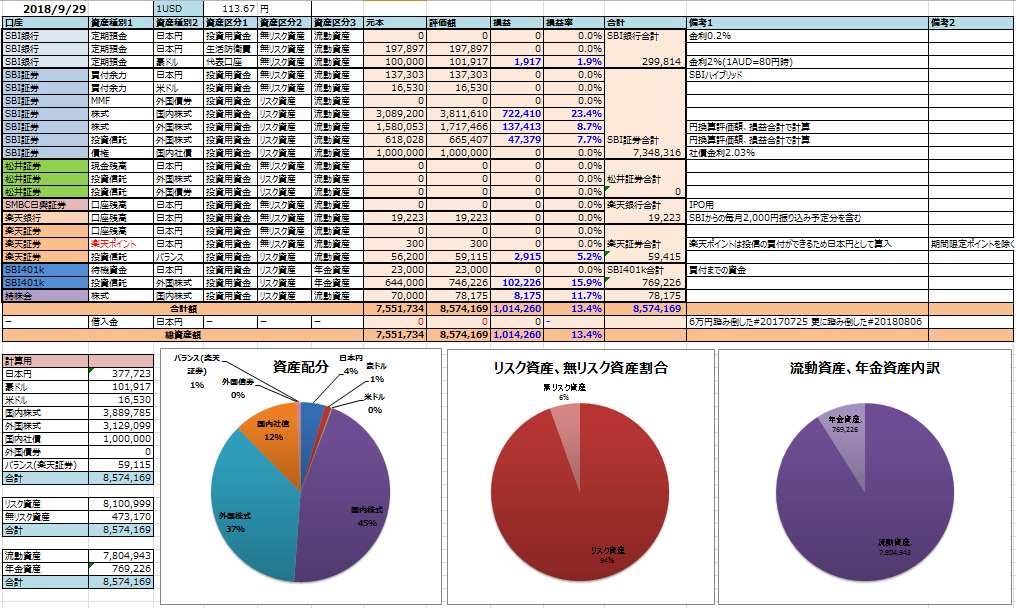This screenshot has width=1016, height=608.
Task: Click the 1USD label cell
Action: coord(179,8)
